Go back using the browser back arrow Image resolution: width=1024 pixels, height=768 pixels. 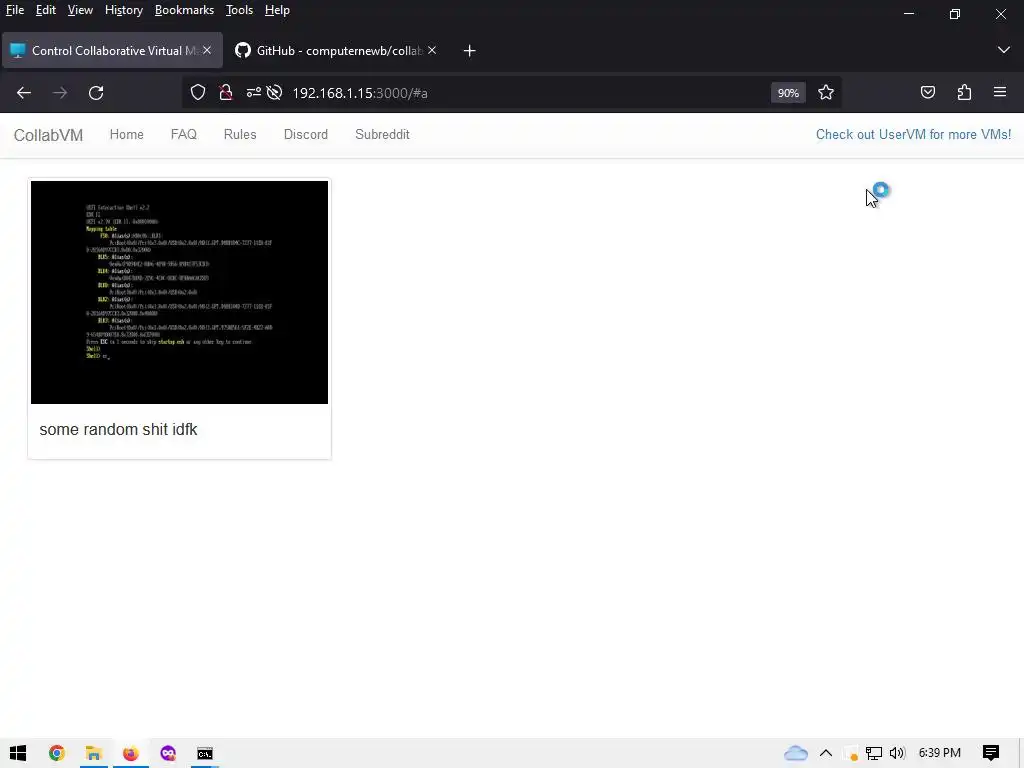(24, 93)
